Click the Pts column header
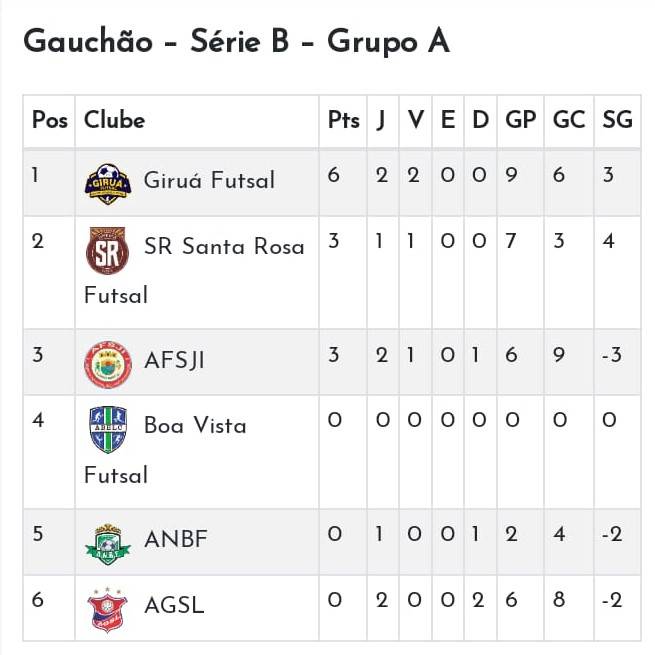The image size is (655, 655). click(x=343, y=120)
